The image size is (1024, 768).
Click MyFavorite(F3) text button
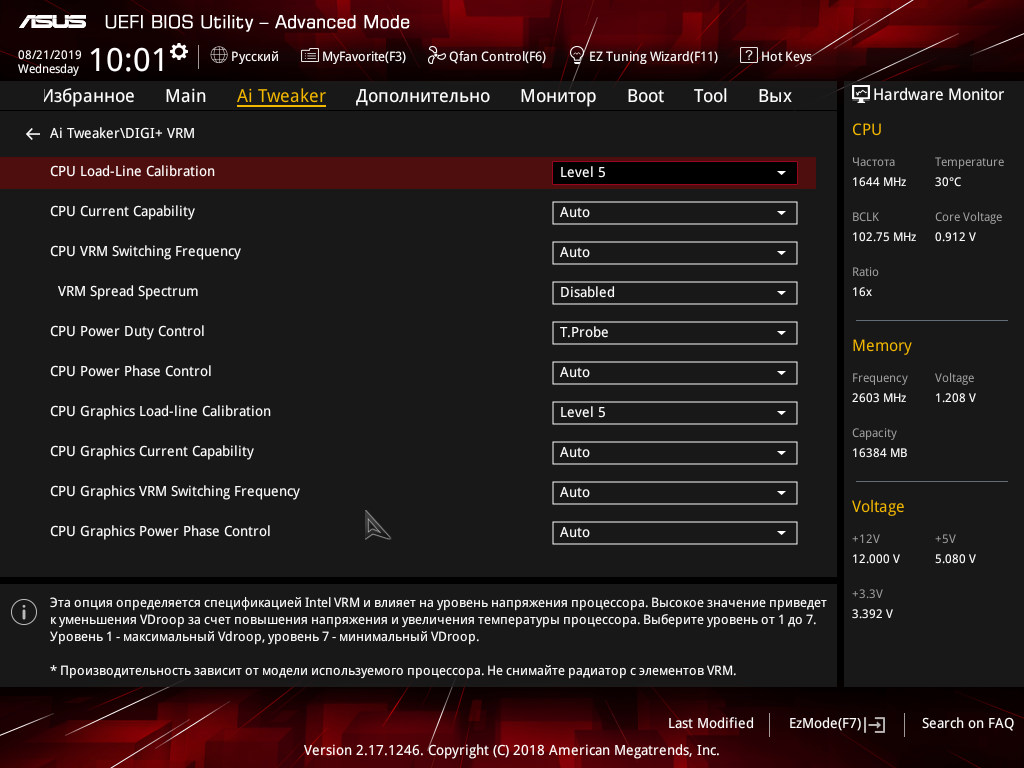[364, 56]
